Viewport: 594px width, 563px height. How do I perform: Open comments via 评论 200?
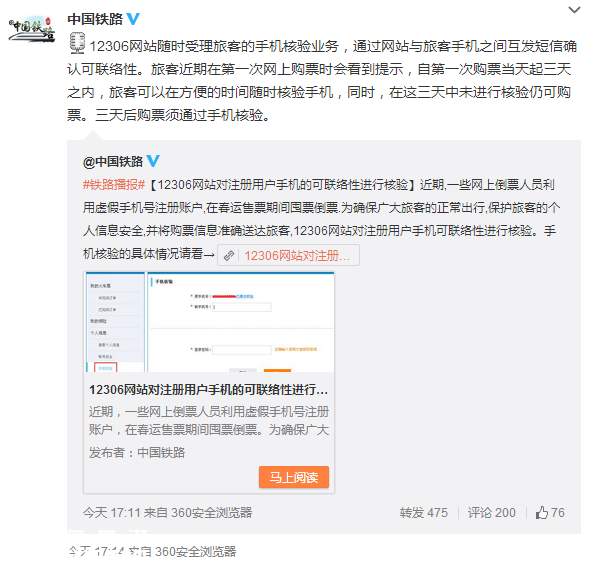[x=491, y=513]
